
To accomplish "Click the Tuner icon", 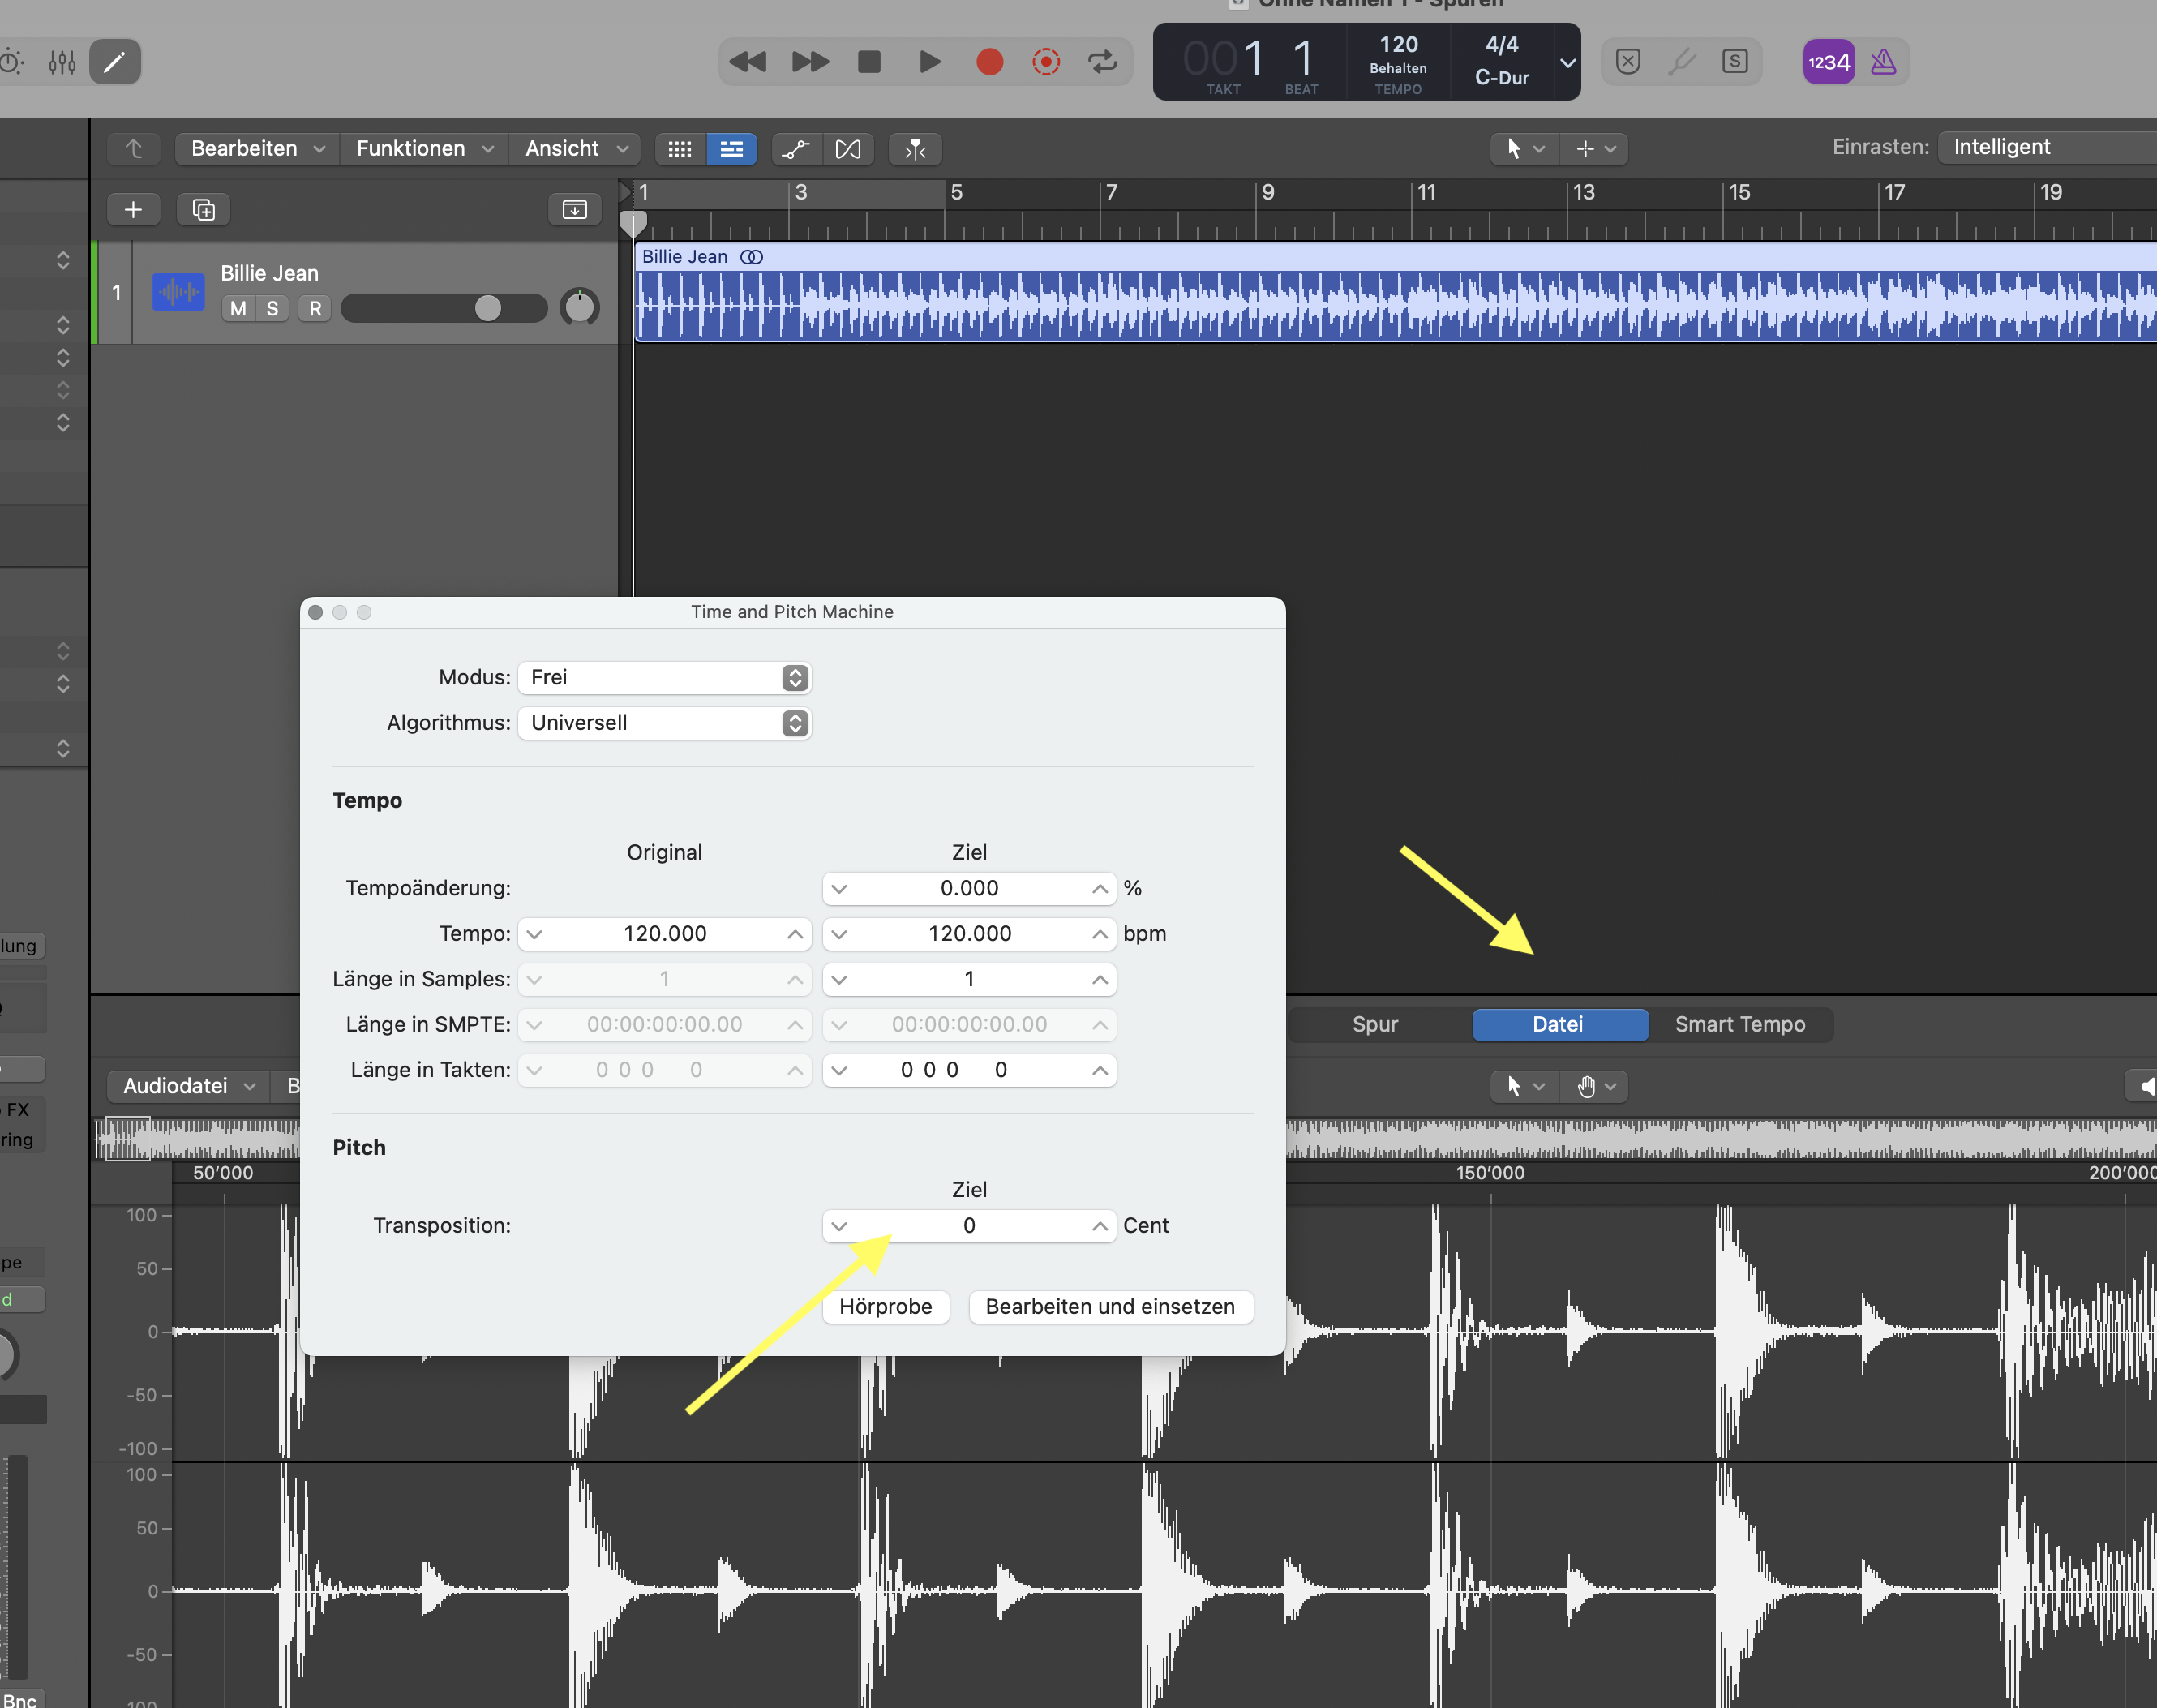I will (1681, 62).
